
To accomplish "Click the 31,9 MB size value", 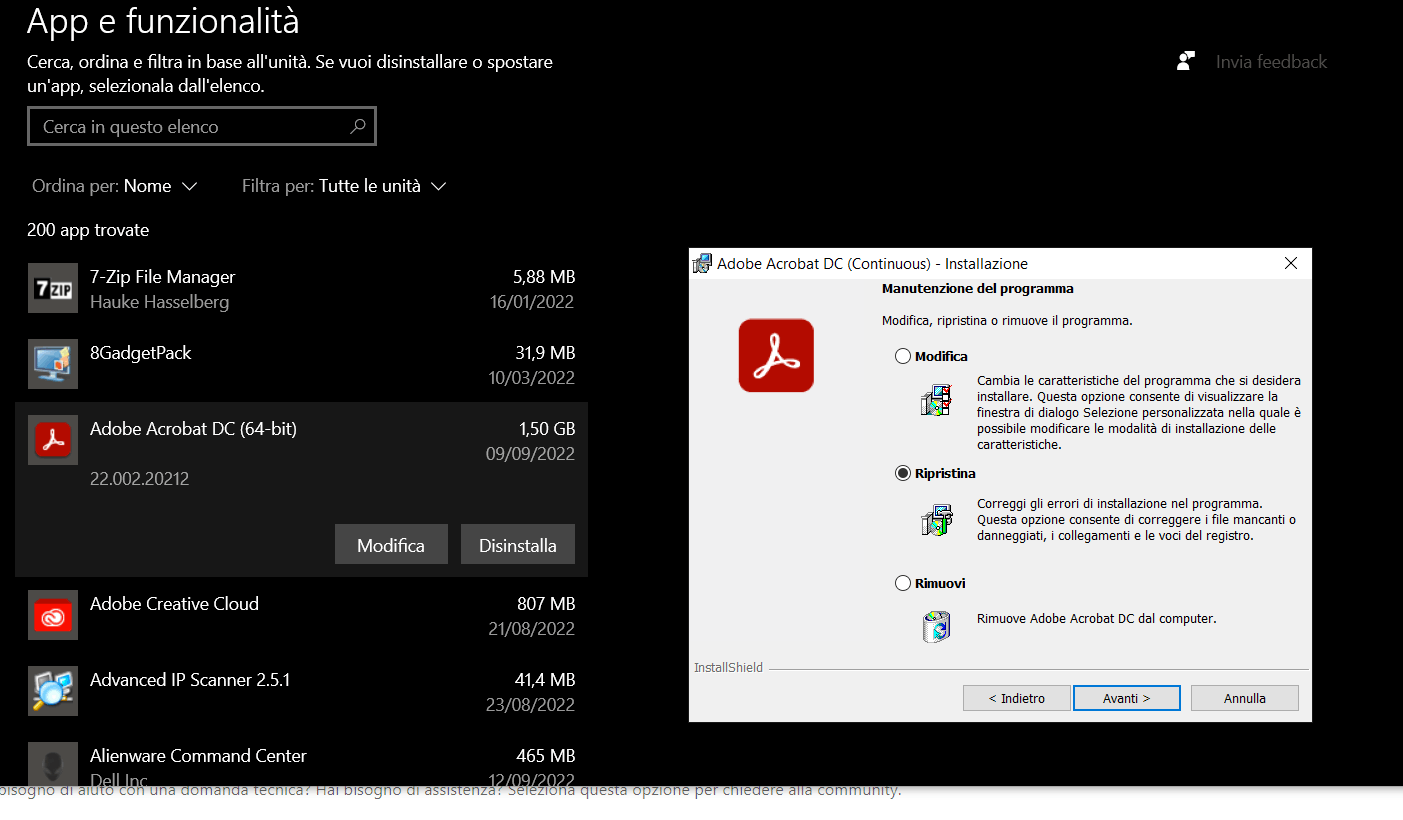I will point(545,353).
